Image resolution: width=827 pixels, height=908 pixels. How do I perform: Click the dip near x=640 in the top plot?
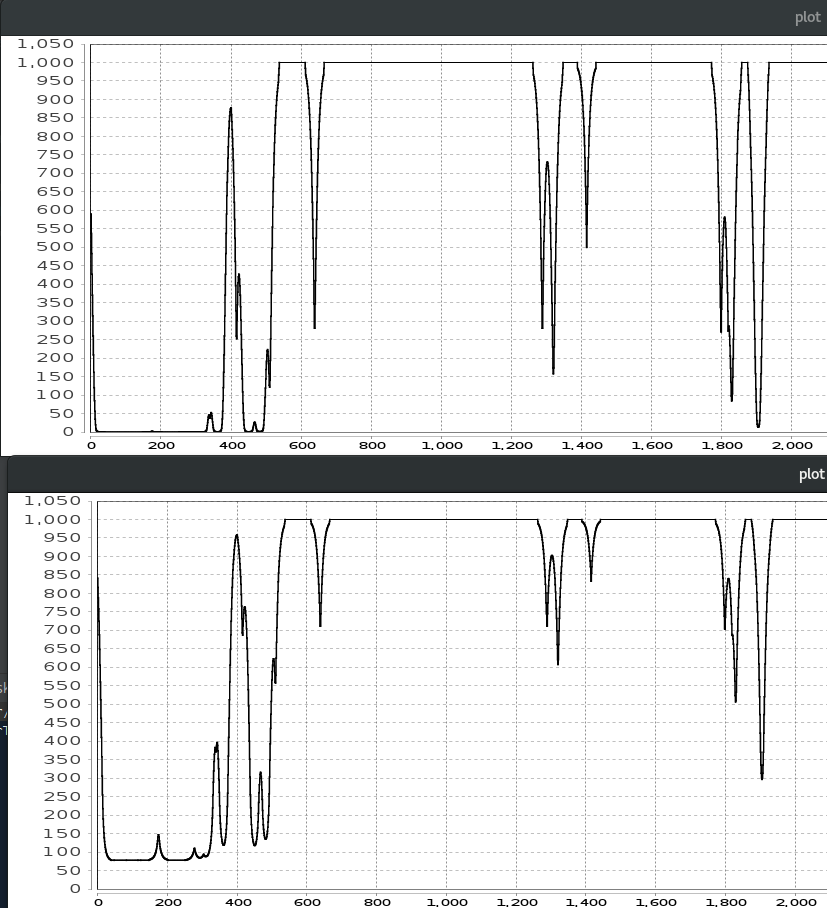tap(314, 325)
